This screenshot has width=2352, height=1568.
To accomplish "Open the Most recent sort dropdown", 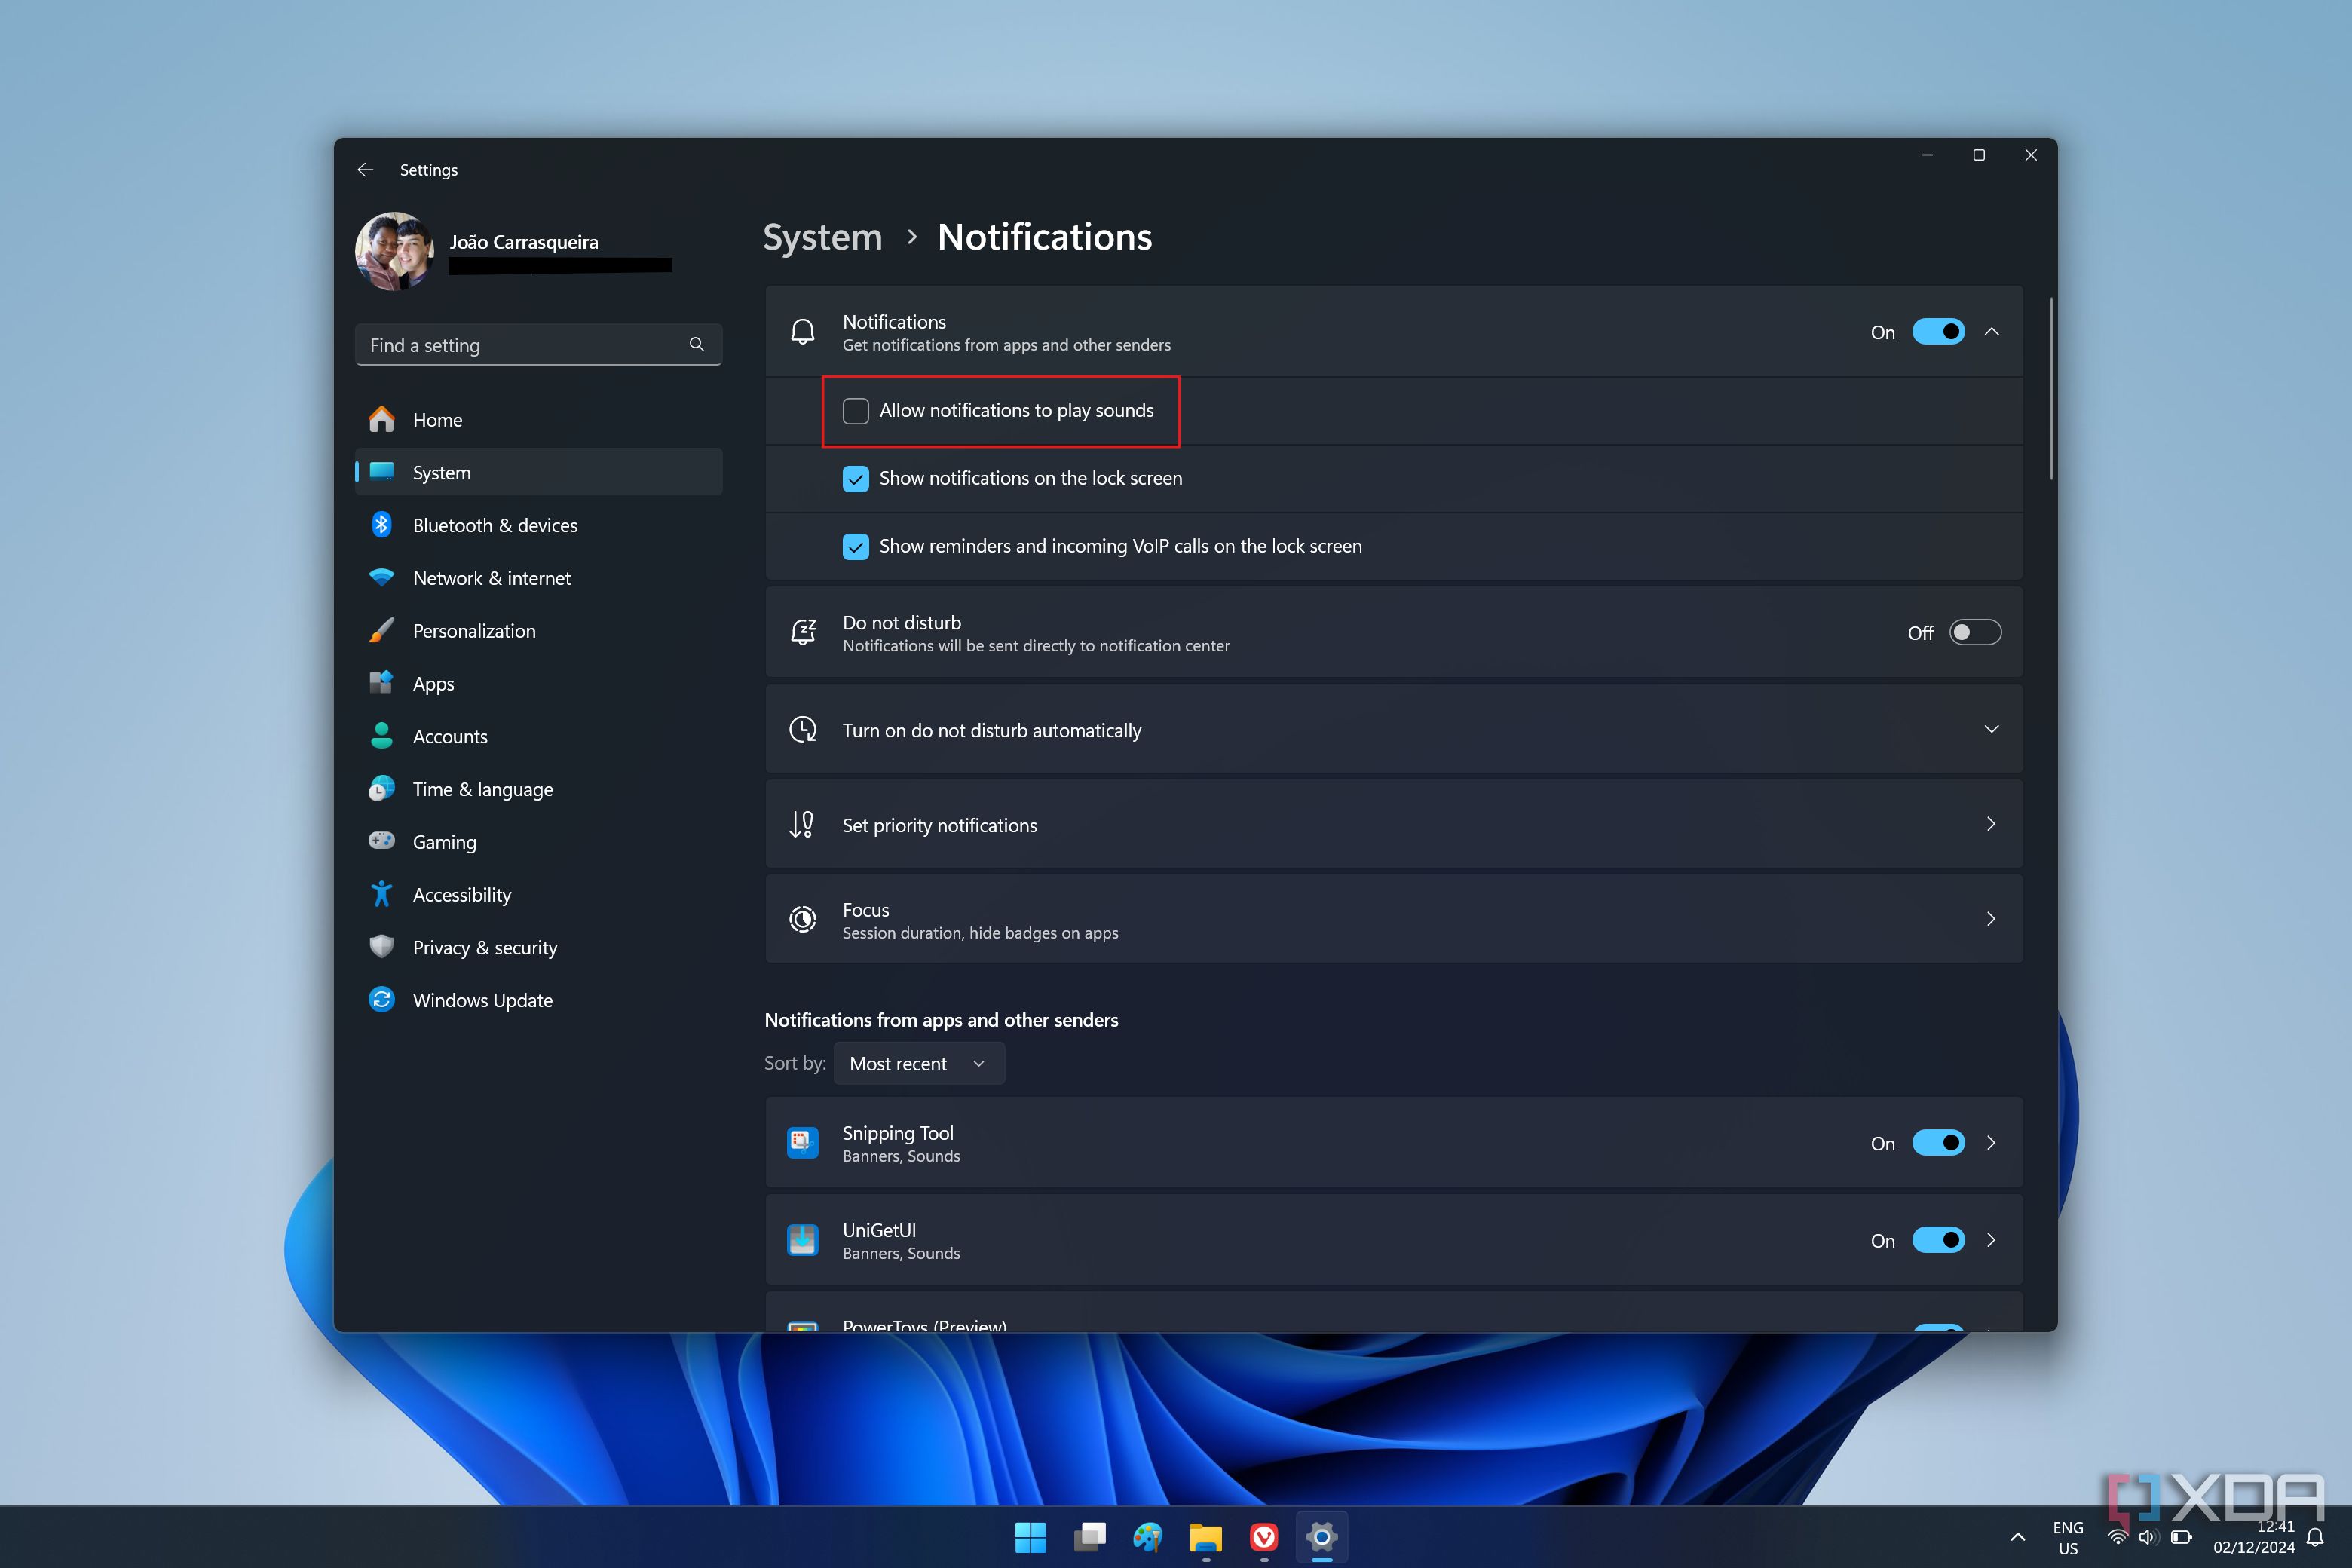I will 918,1063.
